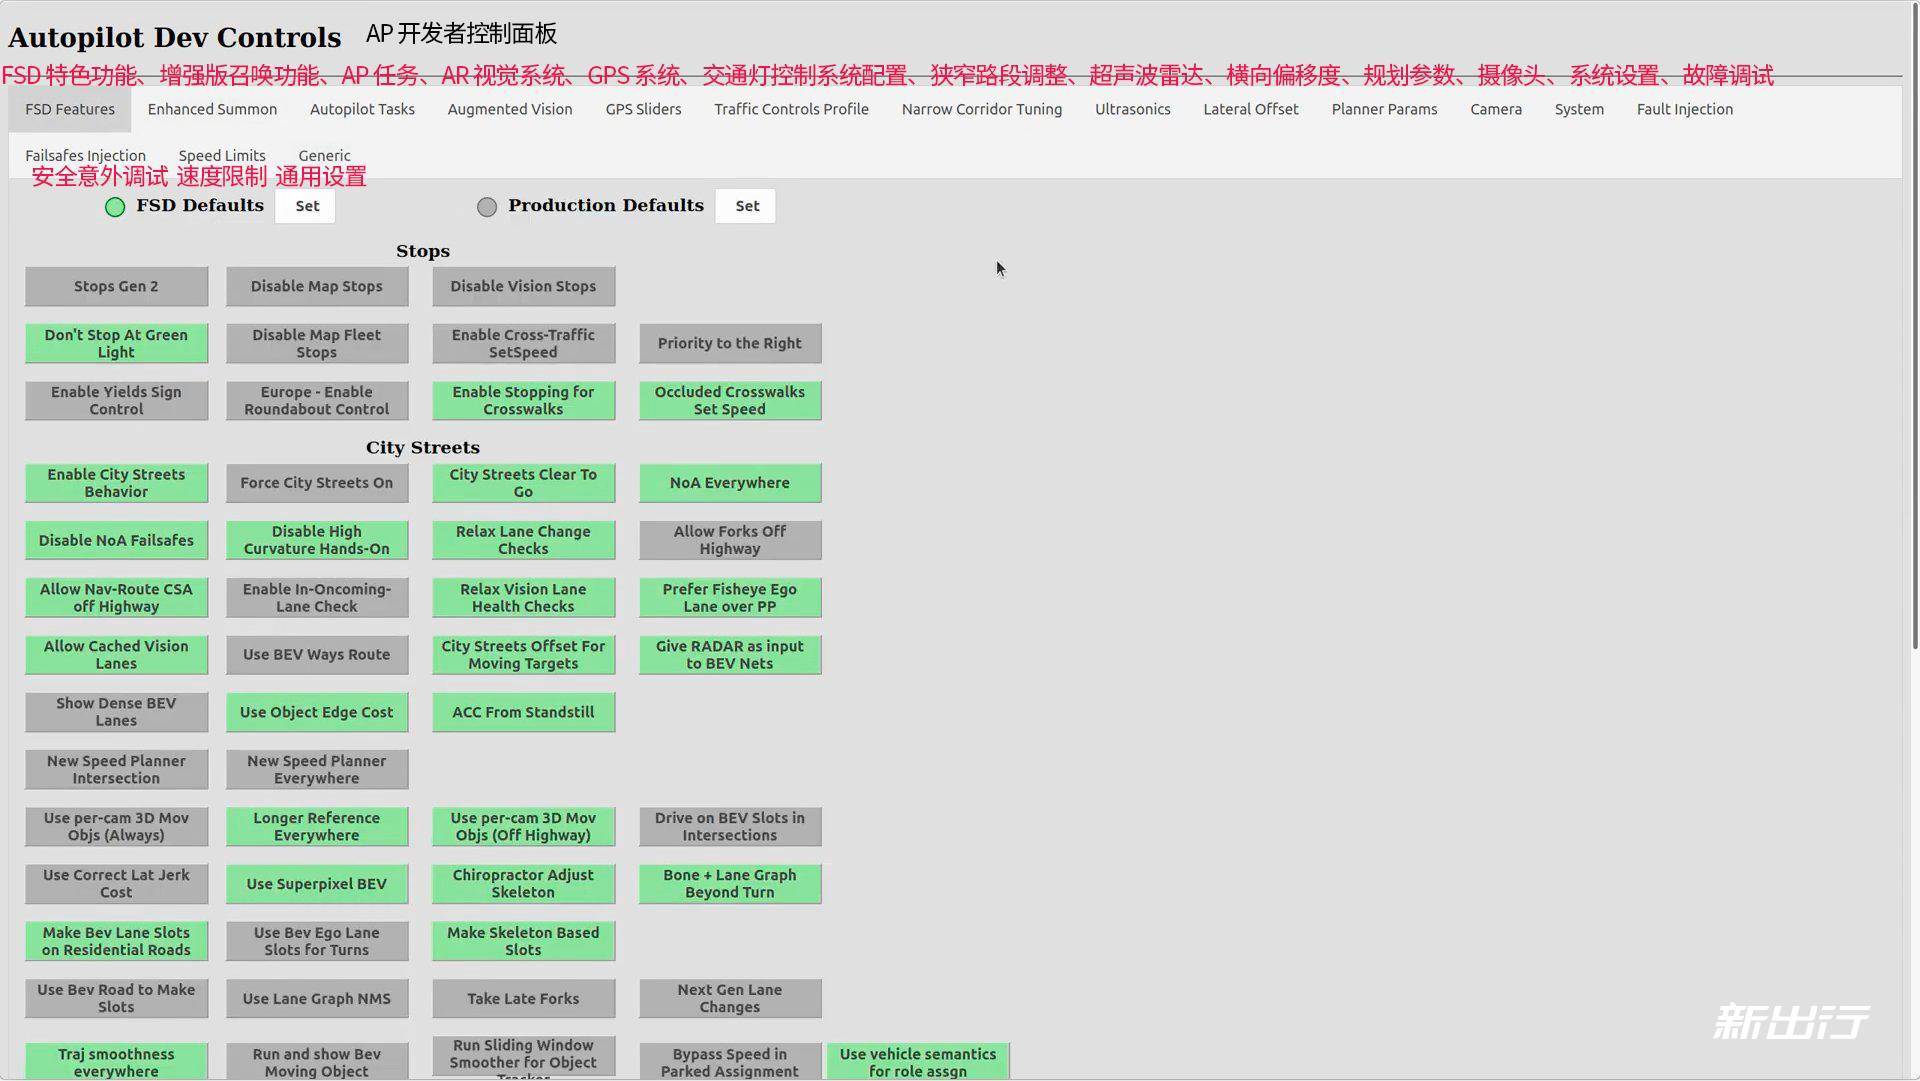Viewport: 1920px width, 1081px height.
Task: Select the FSD Defaults radio button
Action: (115, 207)
